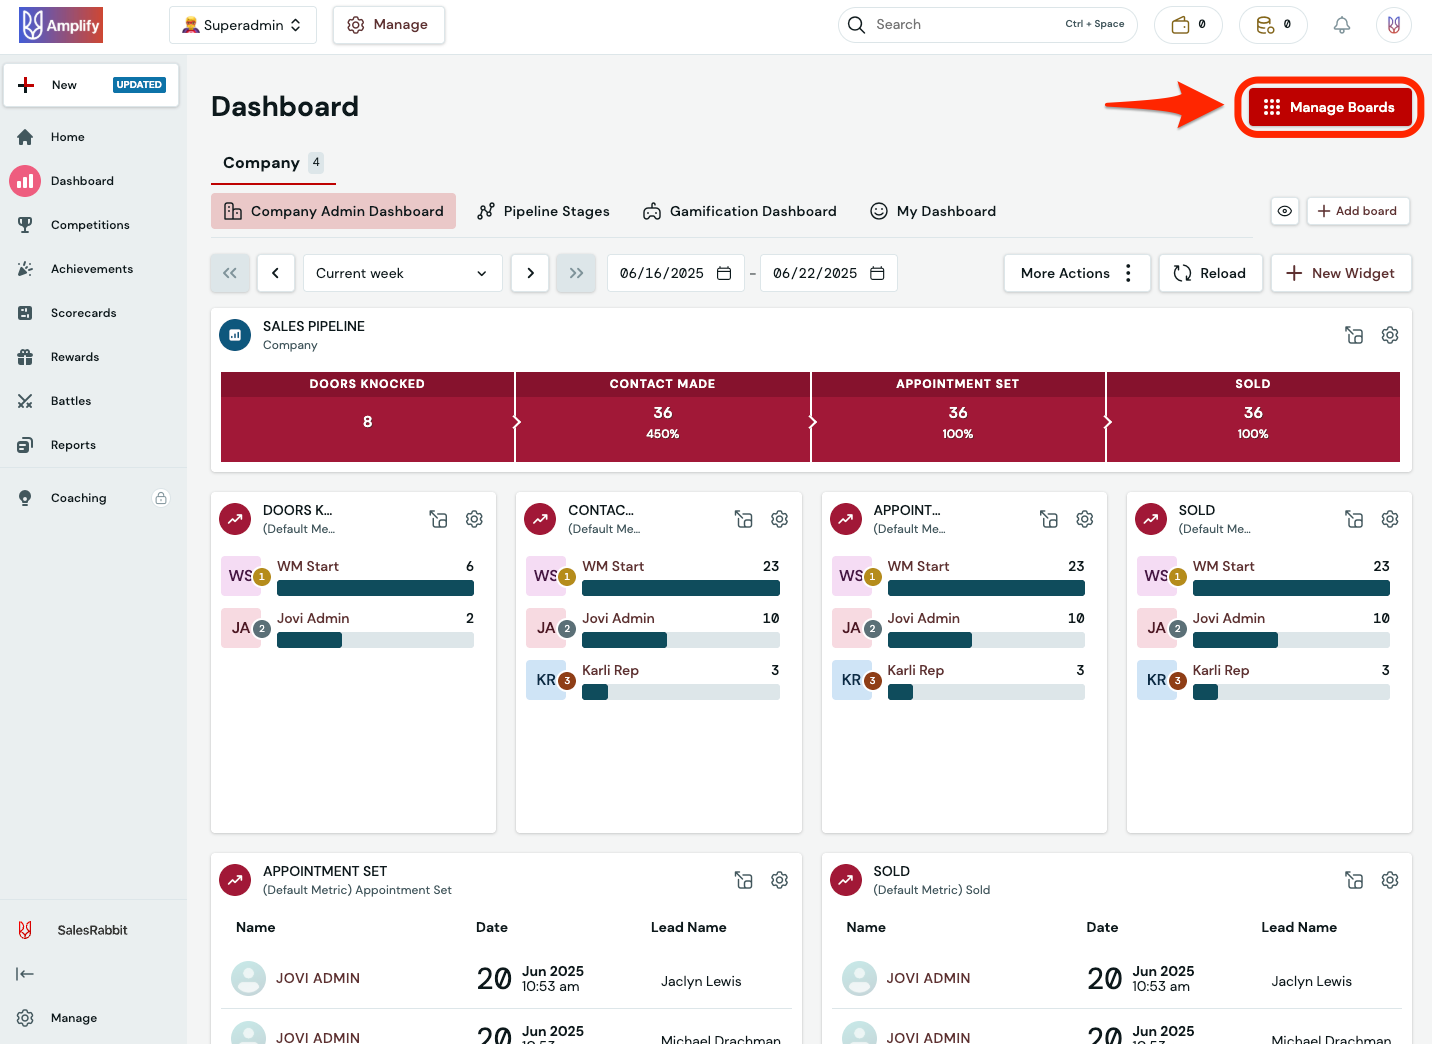
Task: Expand the Current week range dropdown
Action: [402, 273]
